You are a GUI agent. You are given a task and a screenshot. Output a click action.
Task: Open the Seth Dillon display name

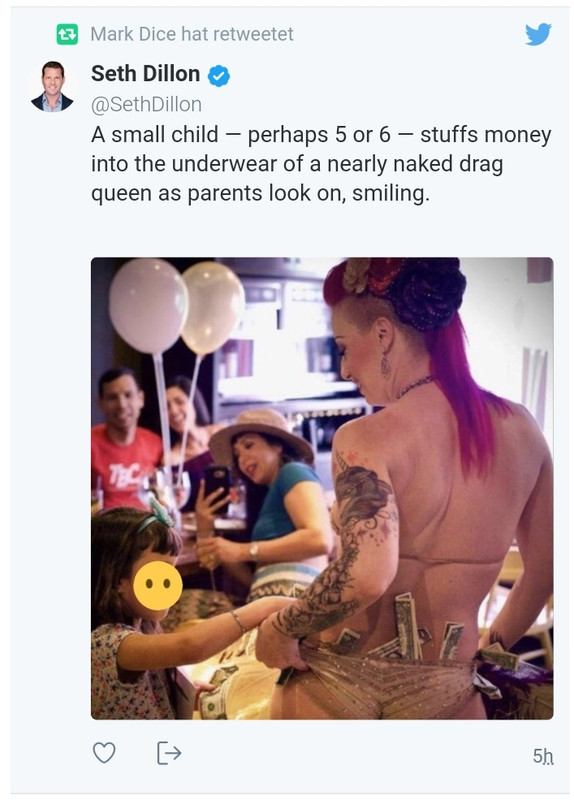(145, 73)
